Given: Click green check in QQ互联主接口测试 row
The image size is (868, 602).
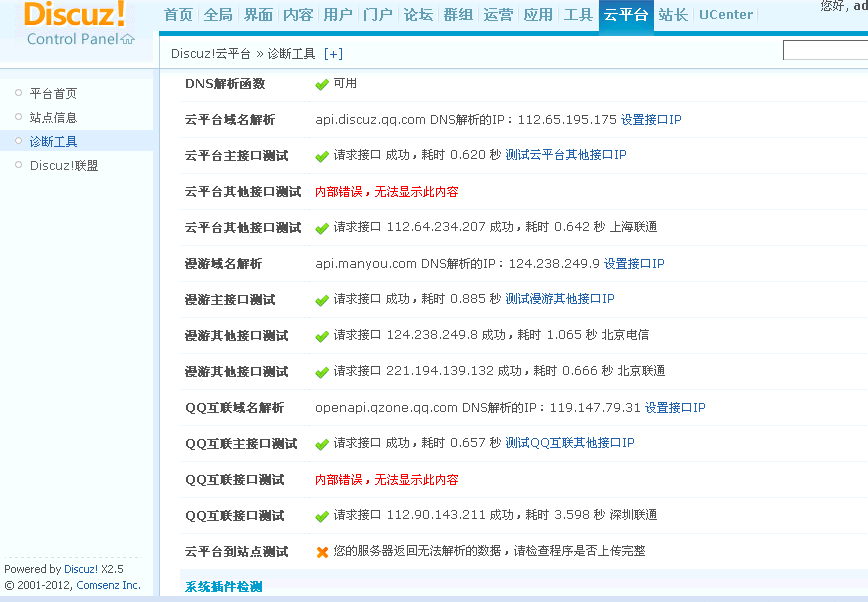Looking at the screenshot, I should pyautogui.click(x=322, y=445).
